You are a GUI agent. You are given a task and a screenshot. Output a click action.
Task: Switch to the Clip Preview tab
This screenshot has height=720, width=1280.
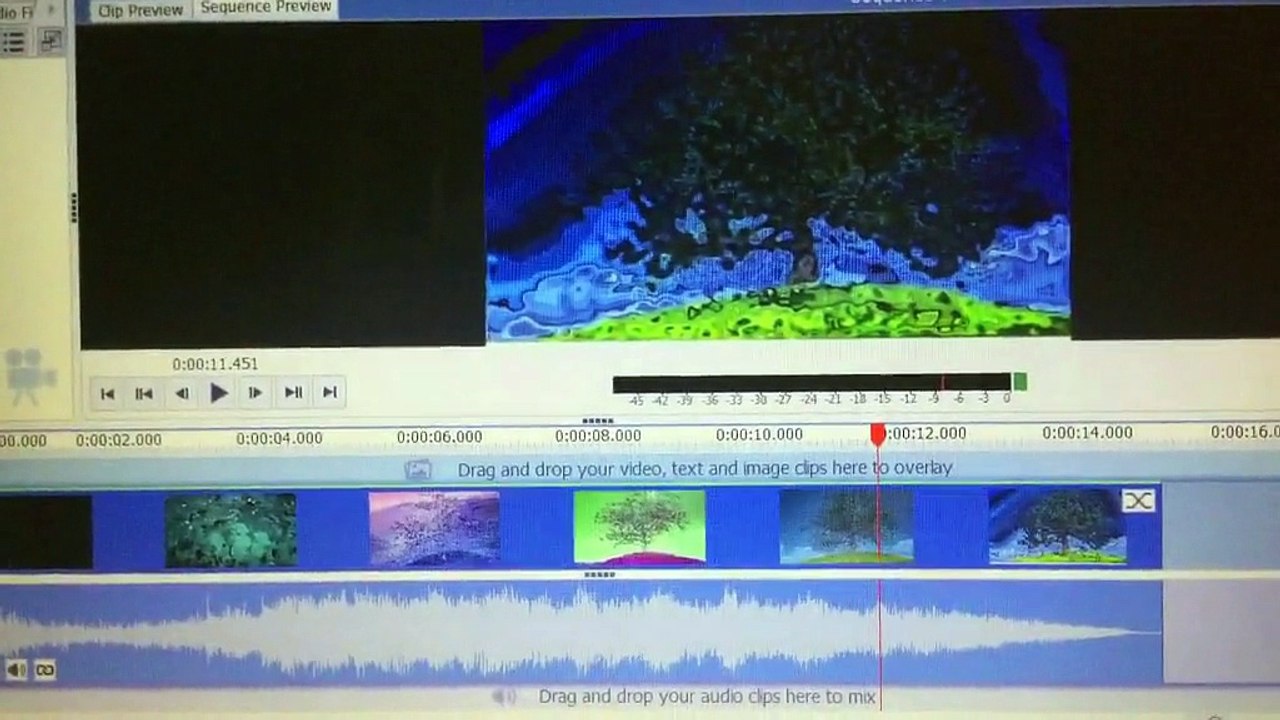coord(141,10)
